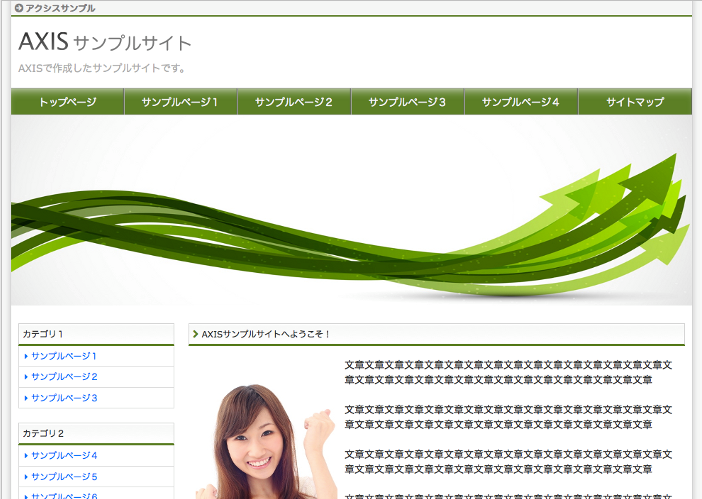Open the サンプルページ2 link under カテゴリ1
The image size is (702, 499).
click(64, 377)
